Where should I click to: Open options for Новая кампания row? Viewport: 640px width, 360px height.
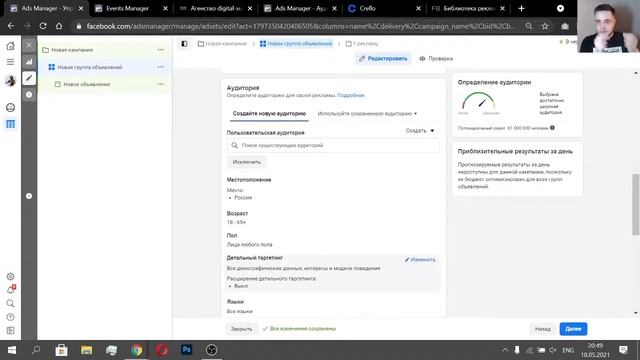[x=160, y=50]
